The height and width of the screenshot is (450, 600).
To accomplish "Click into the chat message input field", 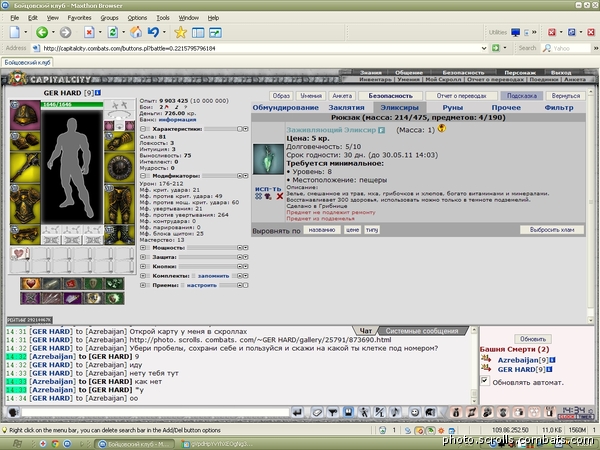I will 155,412.
